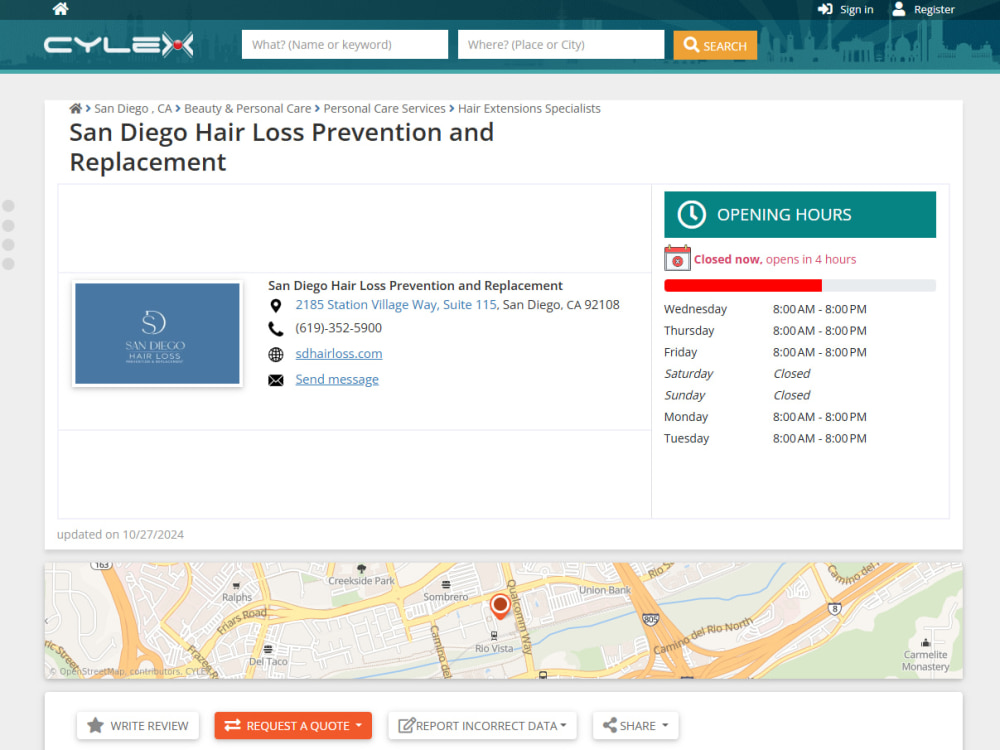Open the Write Review button
This screenshot has width=1000, height=750.
point(138,725)
